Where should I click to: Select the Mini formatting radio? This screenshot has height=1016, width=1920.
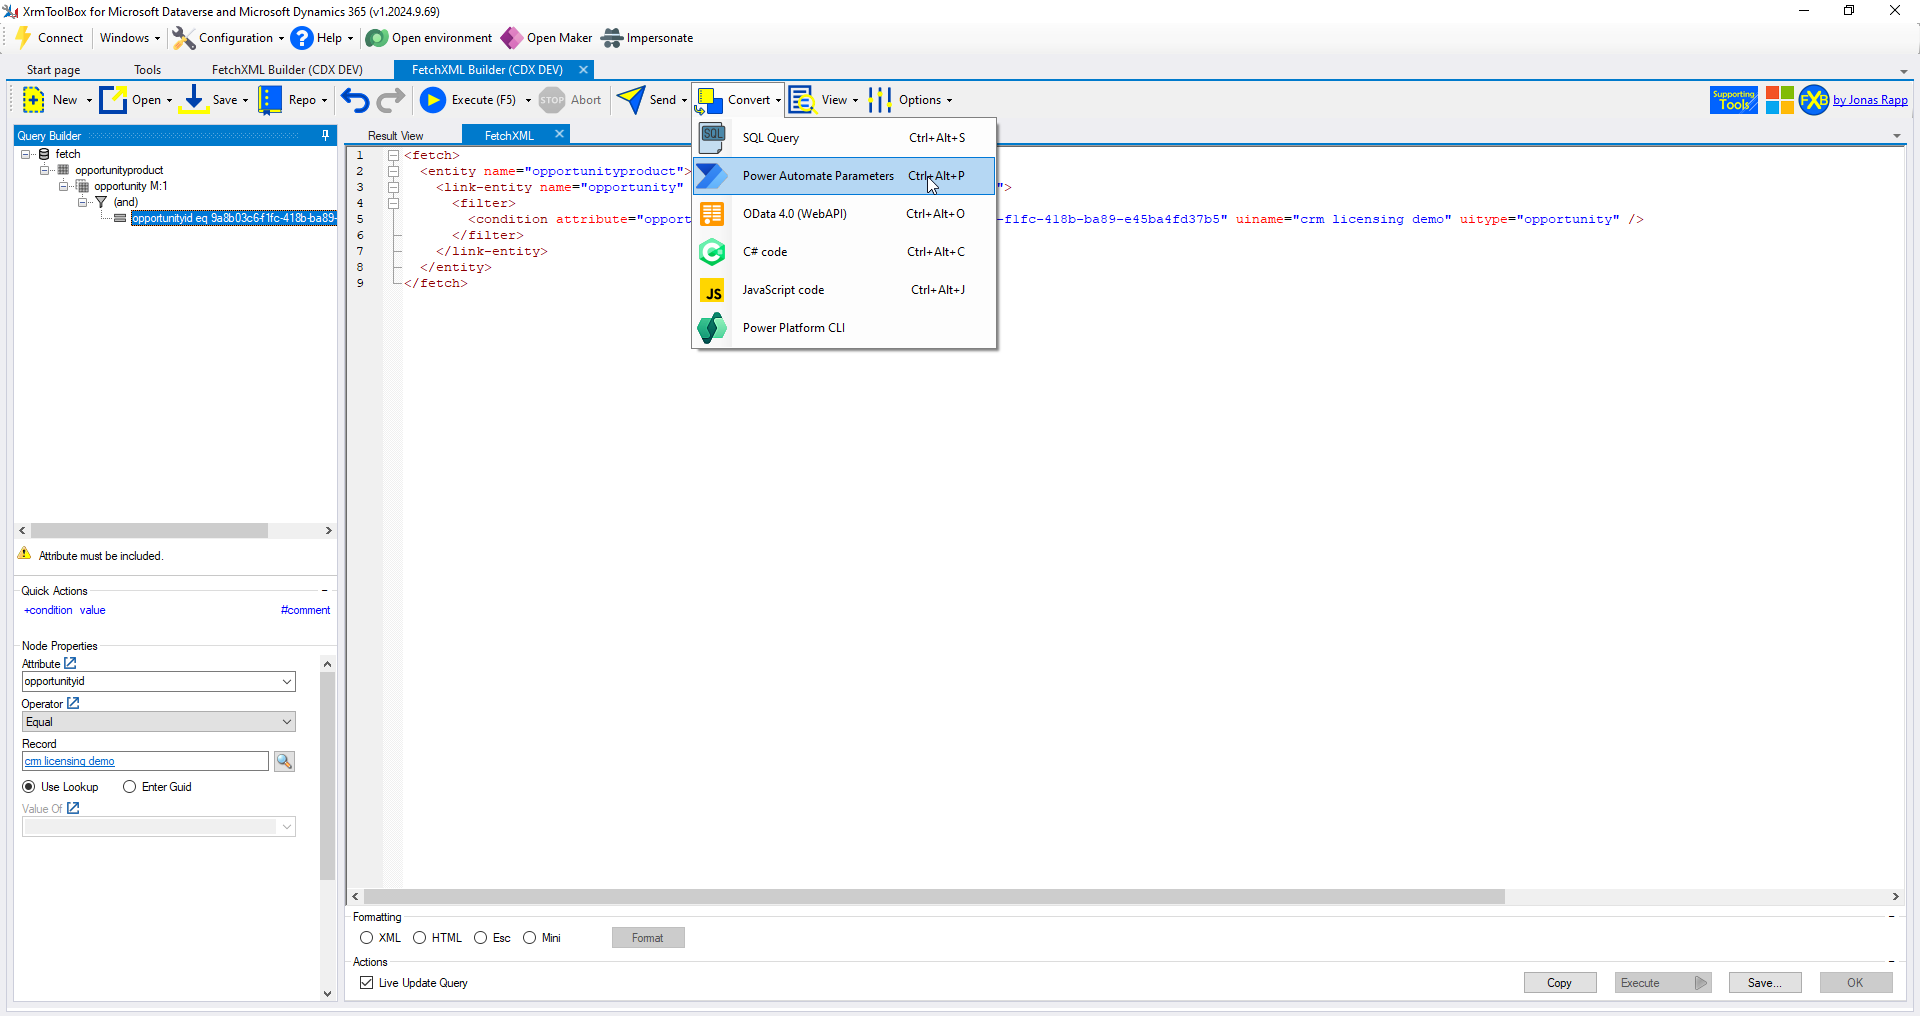530,938
